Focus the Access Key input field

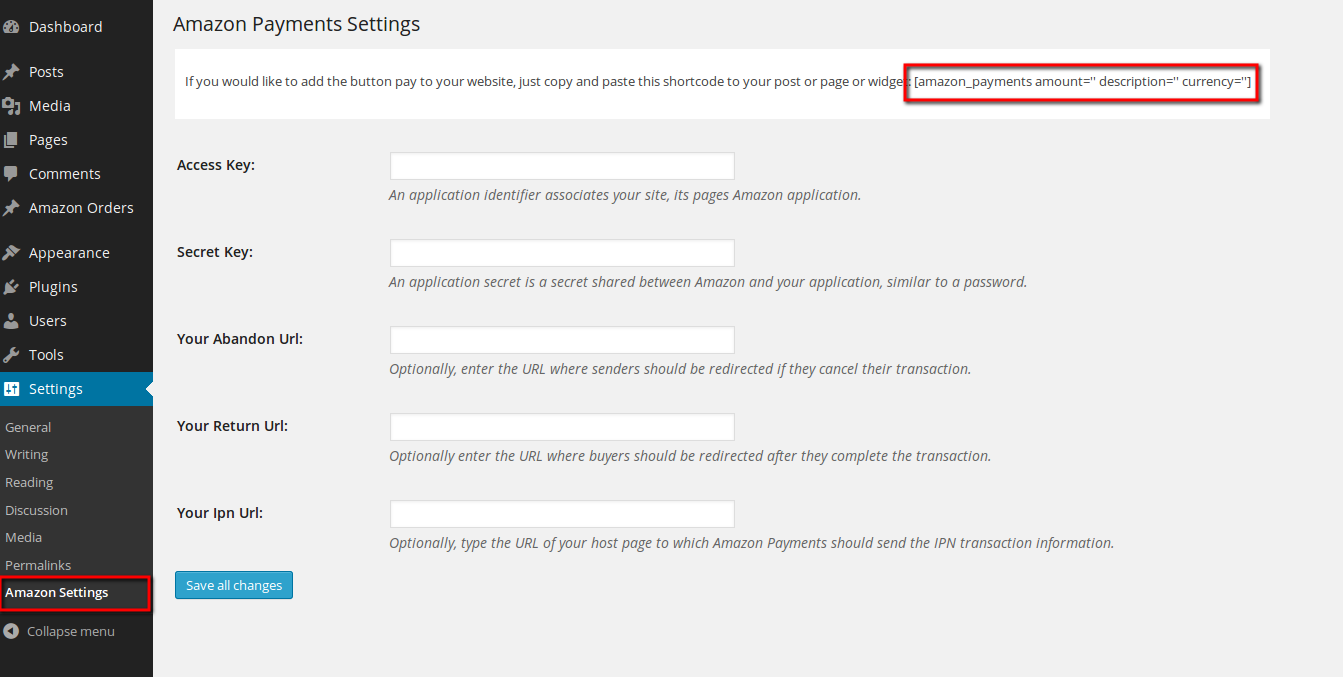point(562,166)
